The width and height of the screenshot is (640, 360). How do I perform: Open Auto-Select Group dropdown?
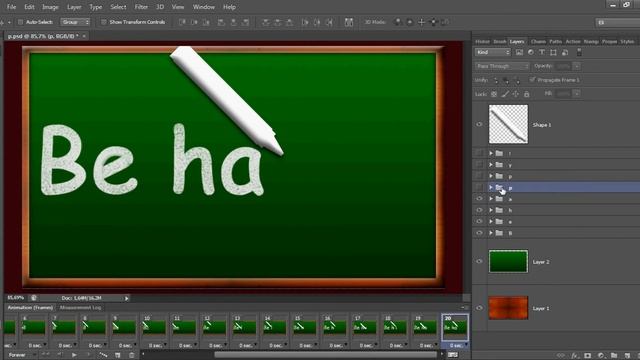pos(75,22)
